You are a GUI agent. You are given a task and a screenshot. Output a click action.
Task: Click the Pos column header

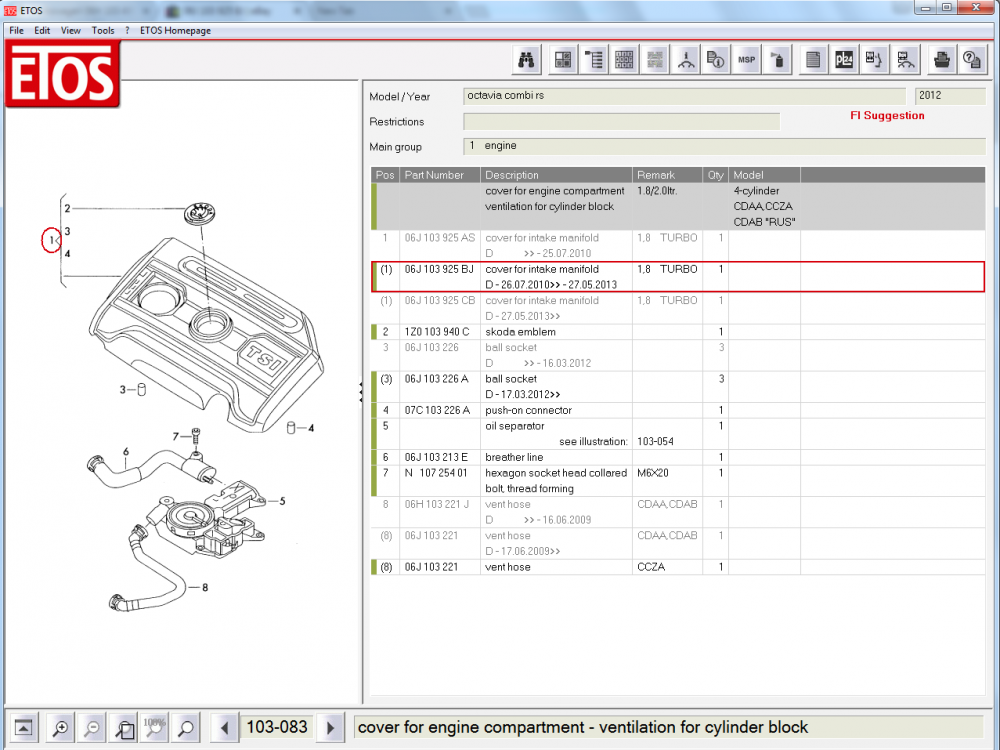pos(385,175)
